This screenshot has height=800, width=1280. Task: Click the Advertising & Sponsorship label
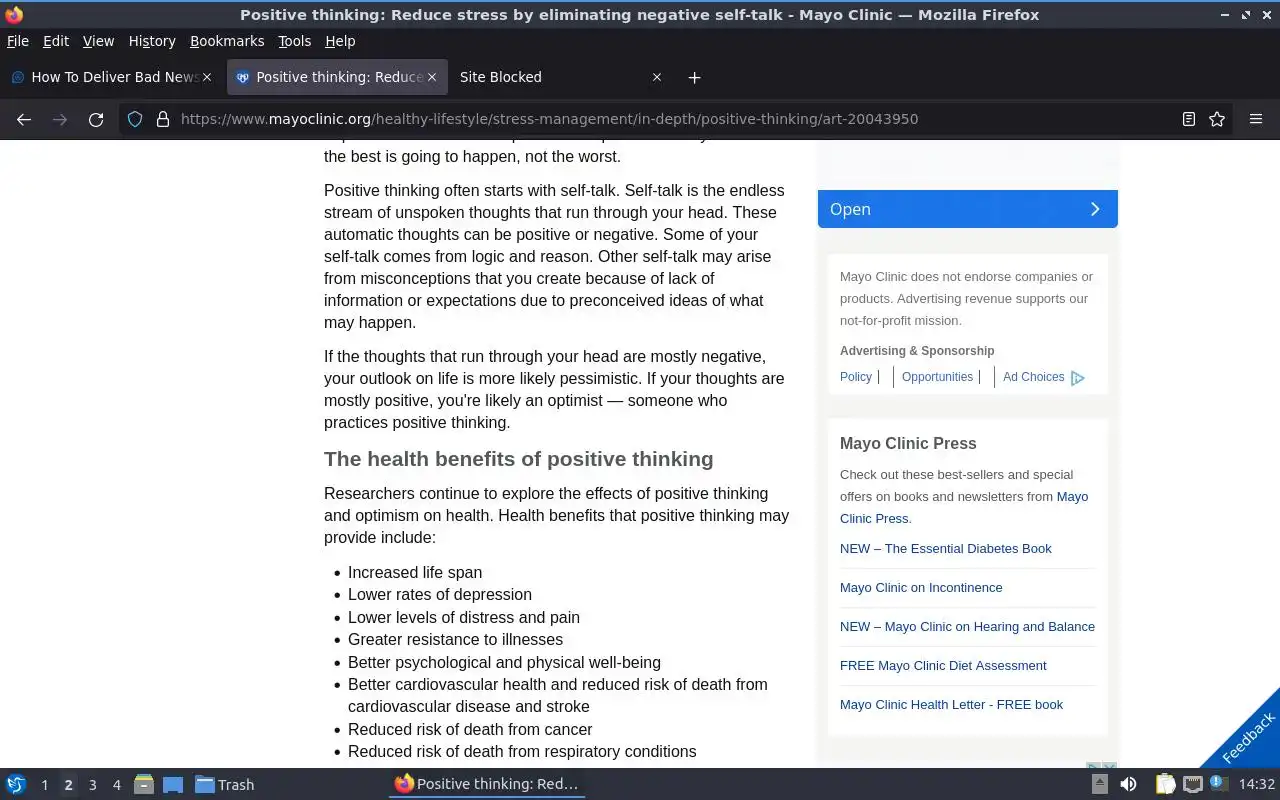[917, 351]
